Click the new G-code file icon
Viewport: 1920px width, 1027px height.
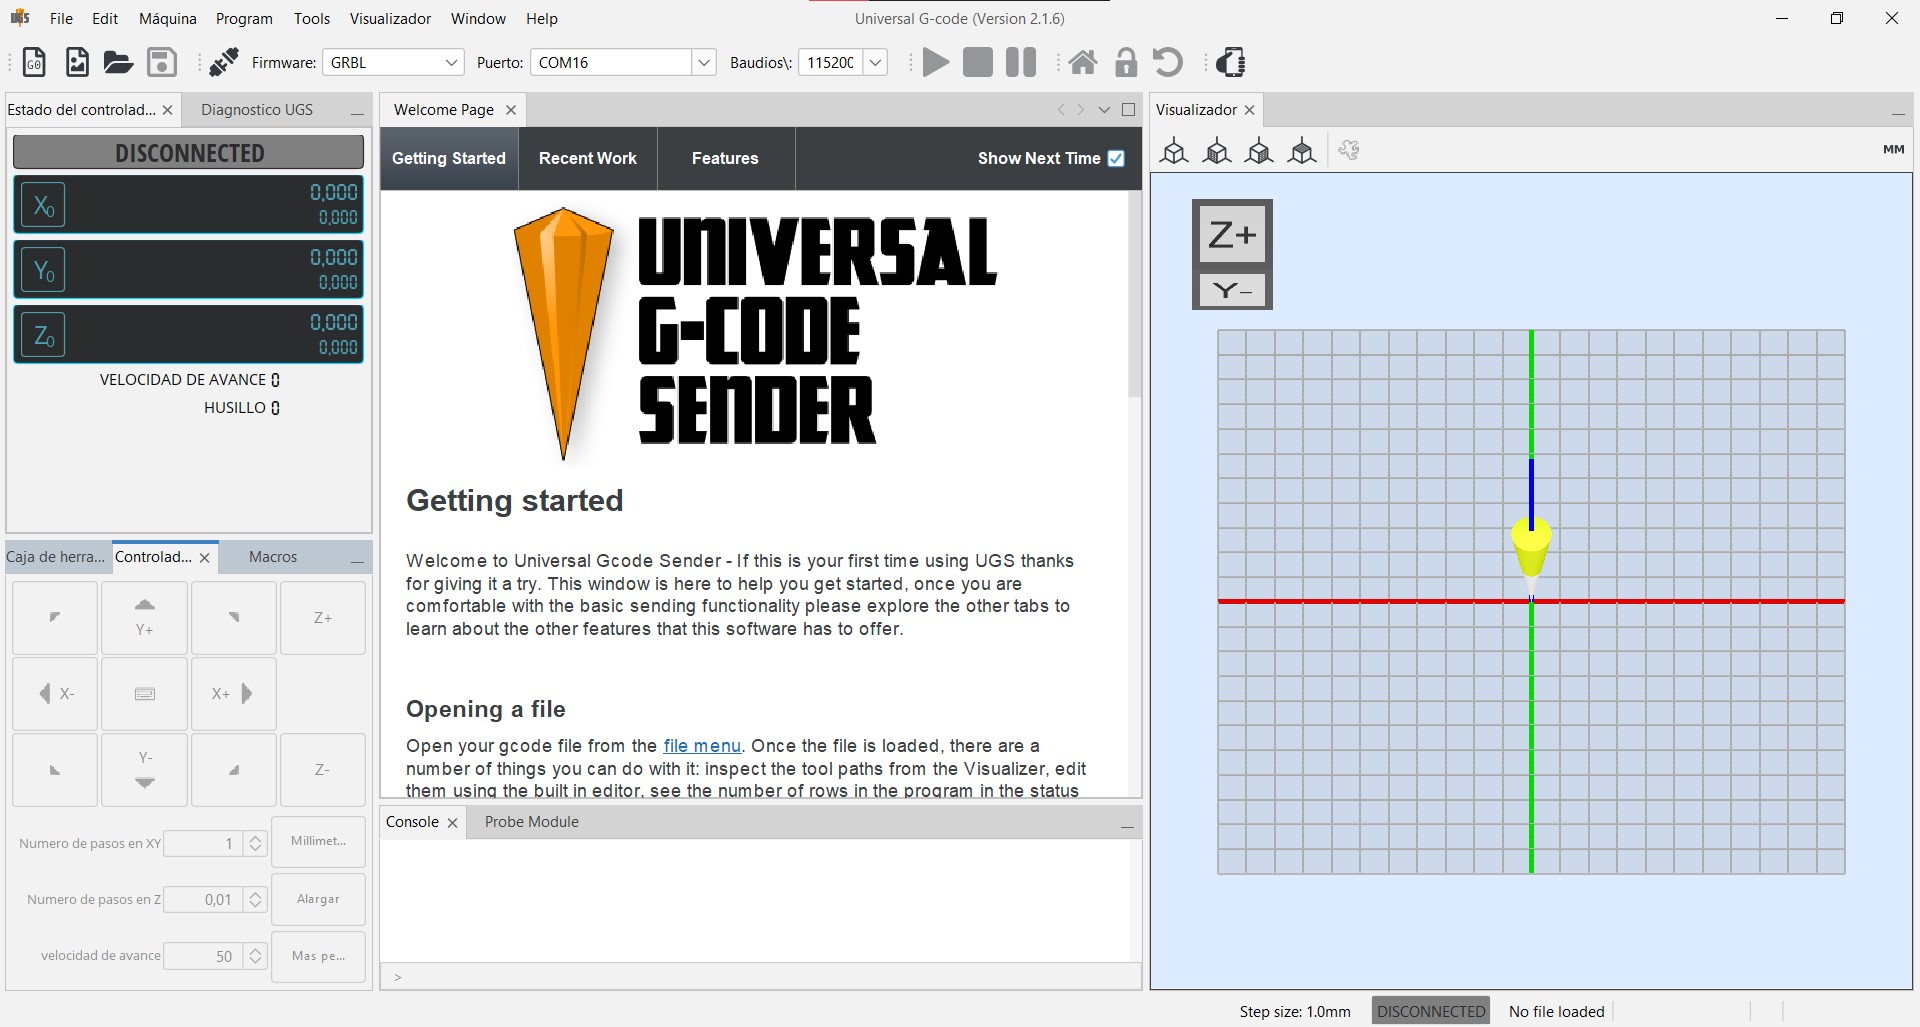(34, 62)
